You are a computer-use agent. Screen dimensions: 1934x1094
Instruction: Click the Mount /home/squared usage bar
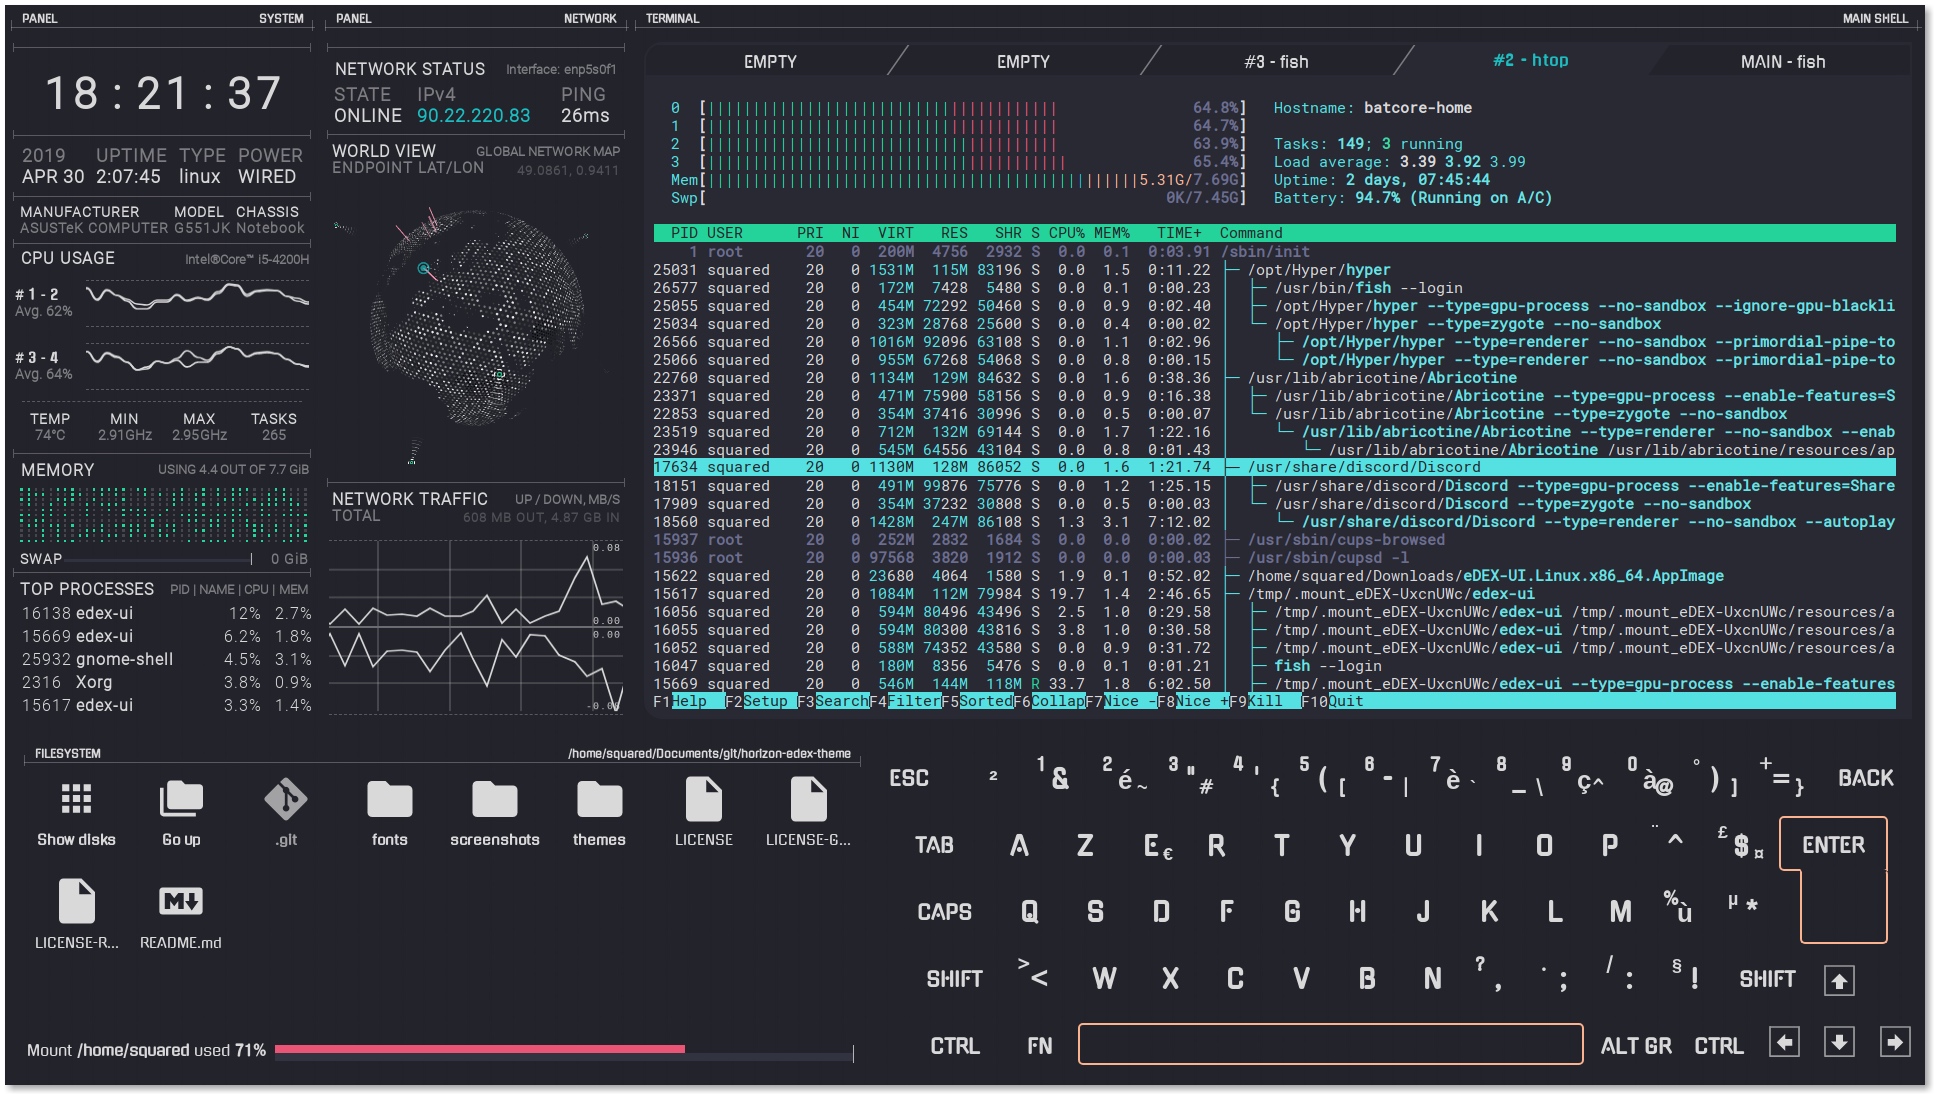click(x=564, y=1050)
